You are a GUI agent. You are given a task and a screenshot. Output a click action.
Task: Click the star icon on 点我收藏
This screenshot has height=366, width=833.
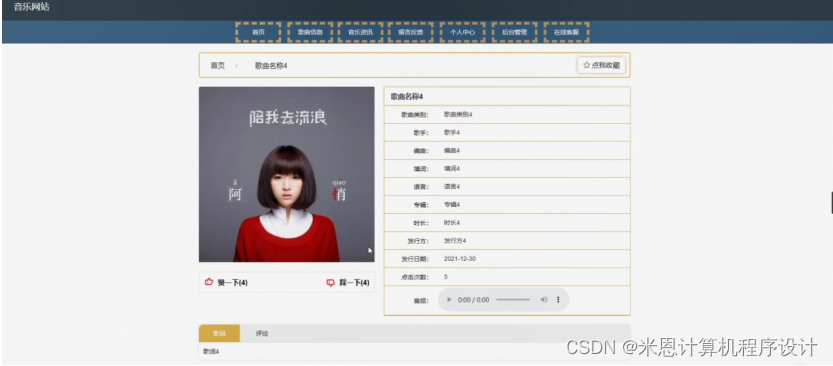(586, 65)
